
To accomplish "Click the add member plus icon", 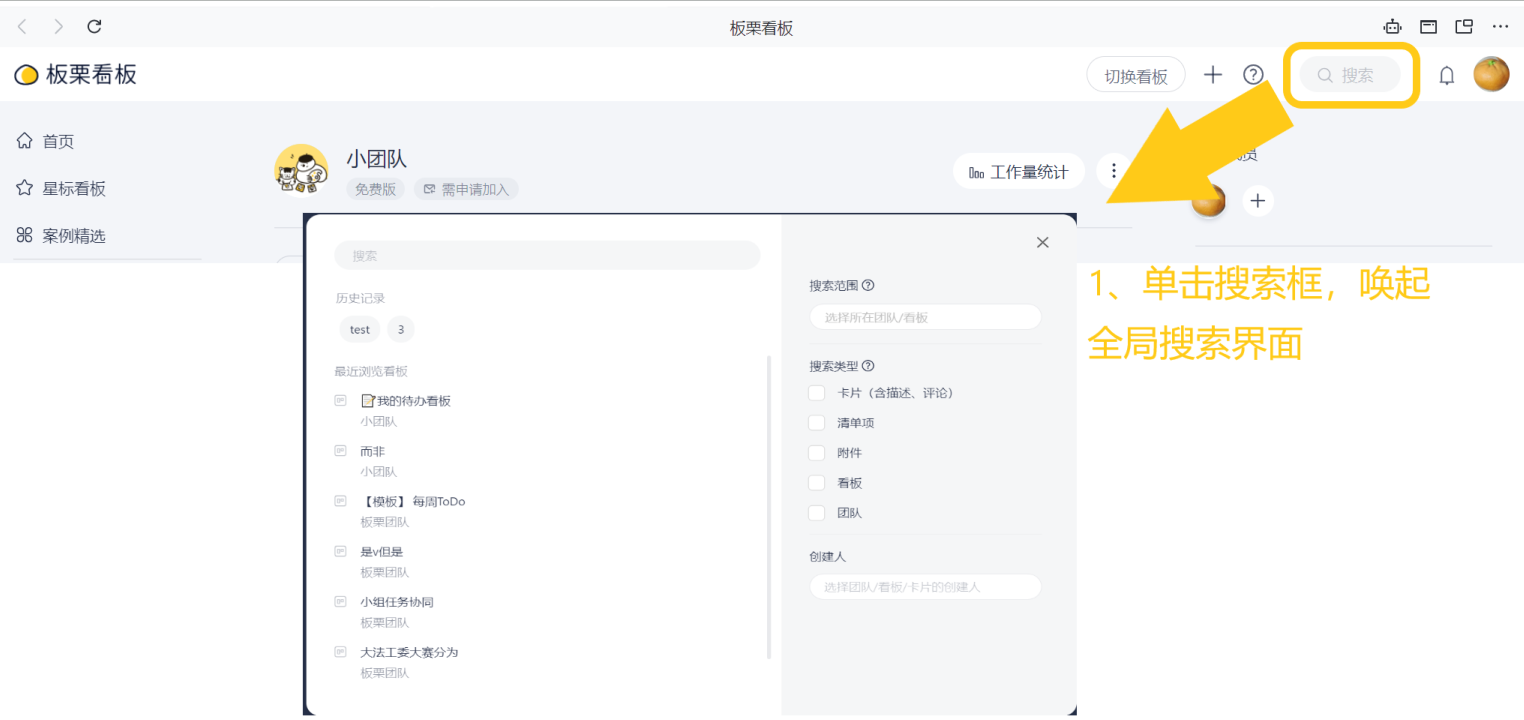I will coord(1257,201).
